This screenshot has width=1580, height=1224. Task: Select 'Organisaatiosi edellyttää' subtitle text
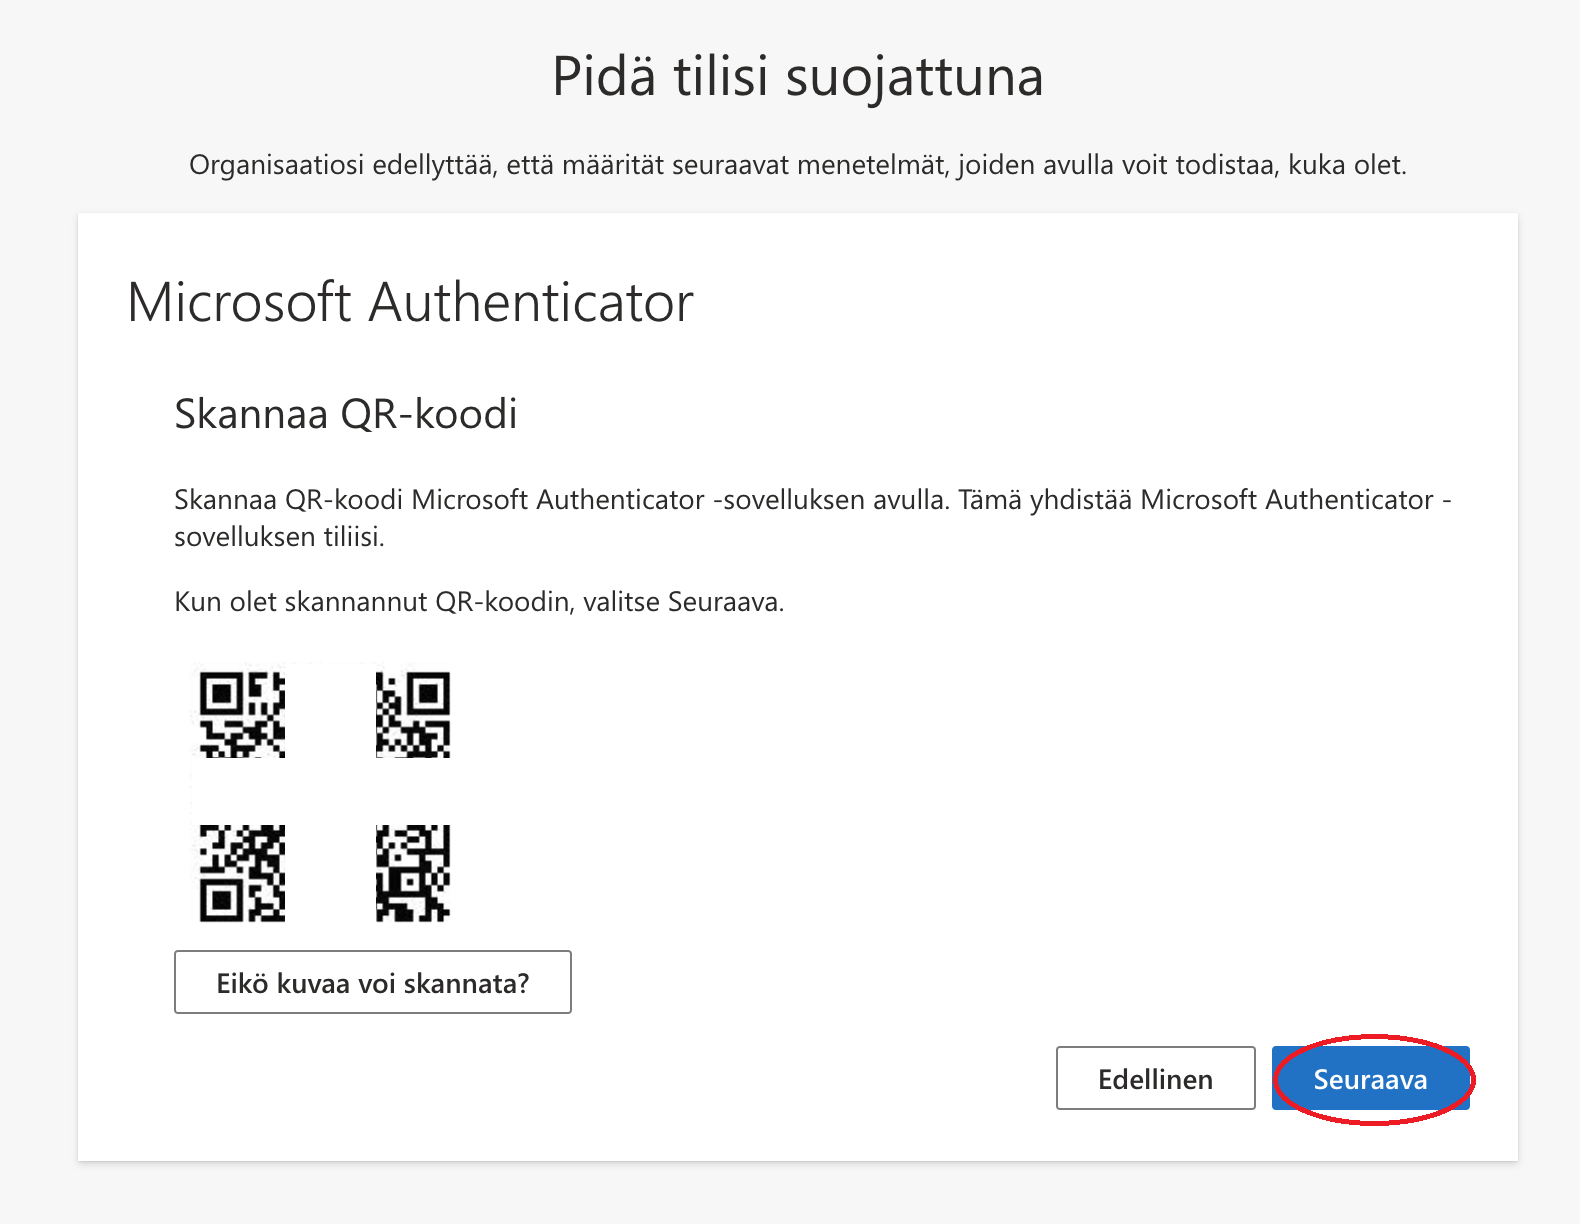[797, 165]
